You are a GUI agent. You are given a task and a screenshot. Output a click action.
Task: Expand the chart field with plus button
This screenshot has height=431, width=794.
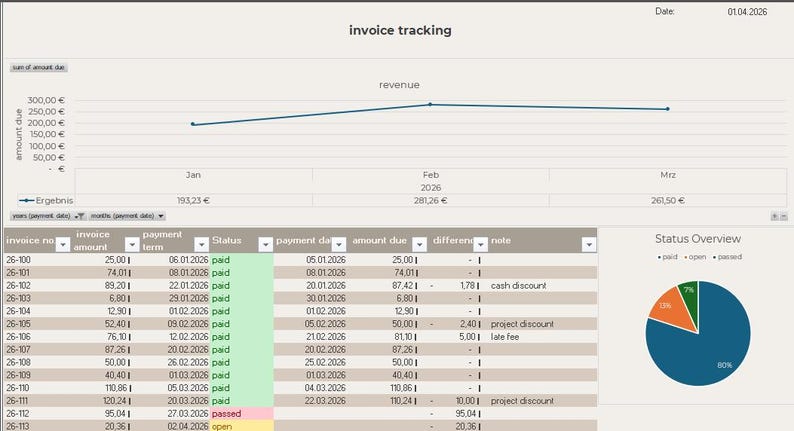[774, 216]
